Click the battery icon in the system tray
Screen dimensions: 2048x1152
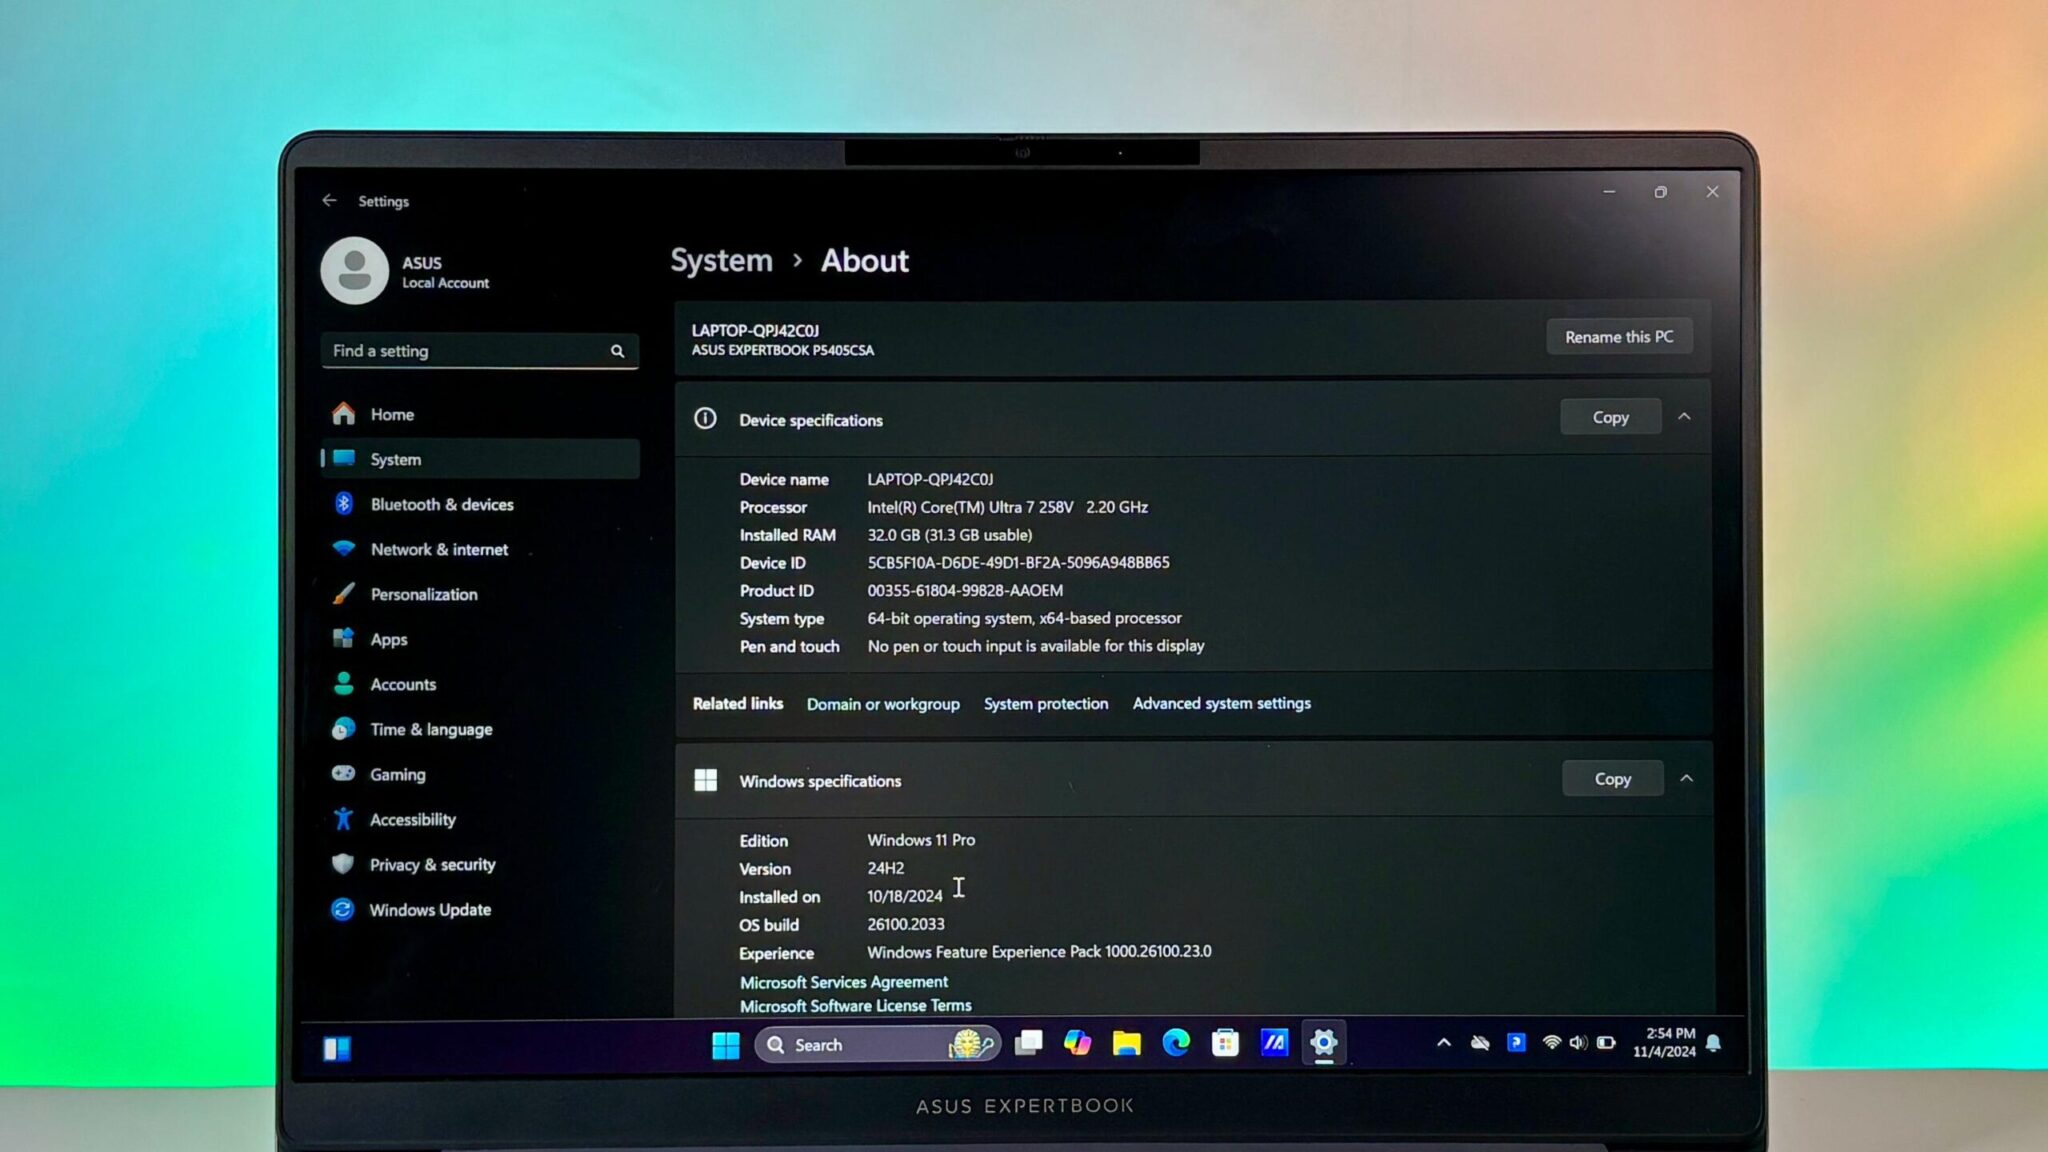click(x=1606, y=1043)
